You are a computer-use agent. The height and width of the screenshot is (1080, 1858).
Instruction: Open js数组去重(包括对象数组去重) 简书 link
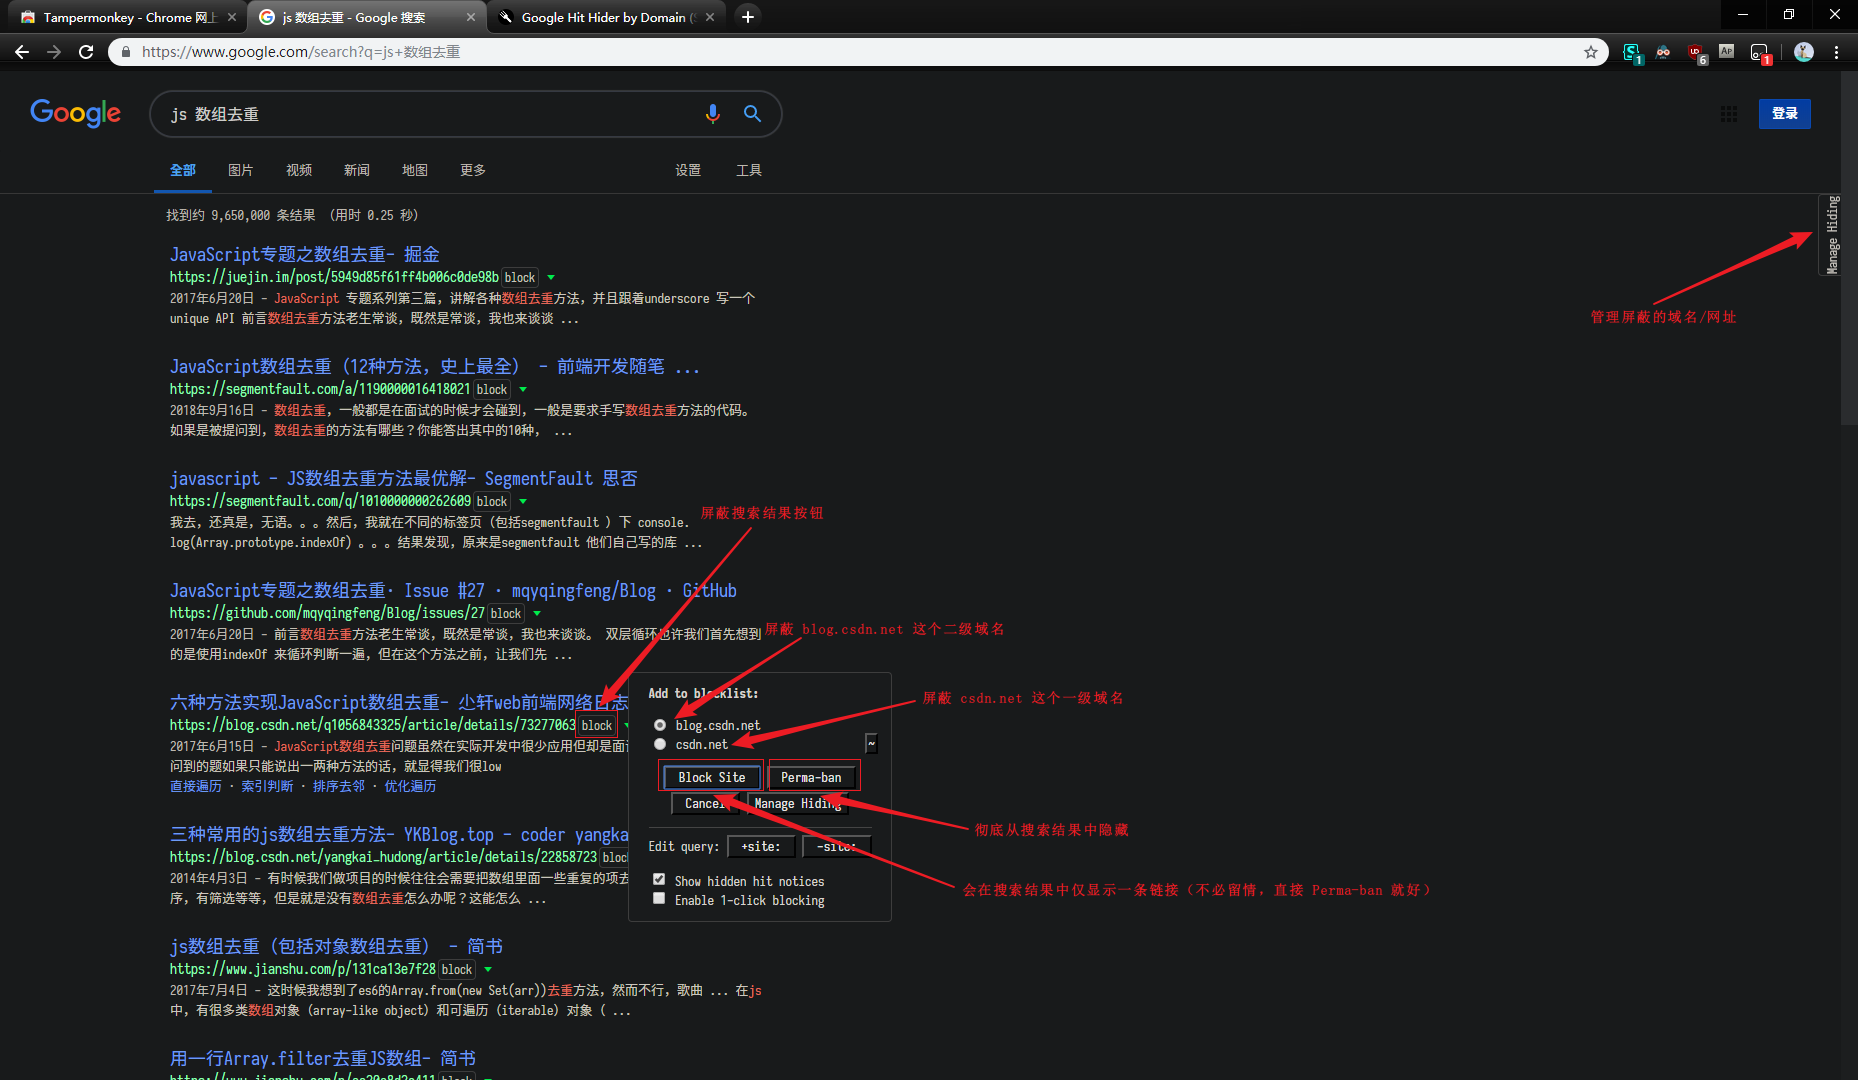tap(336, 946)
